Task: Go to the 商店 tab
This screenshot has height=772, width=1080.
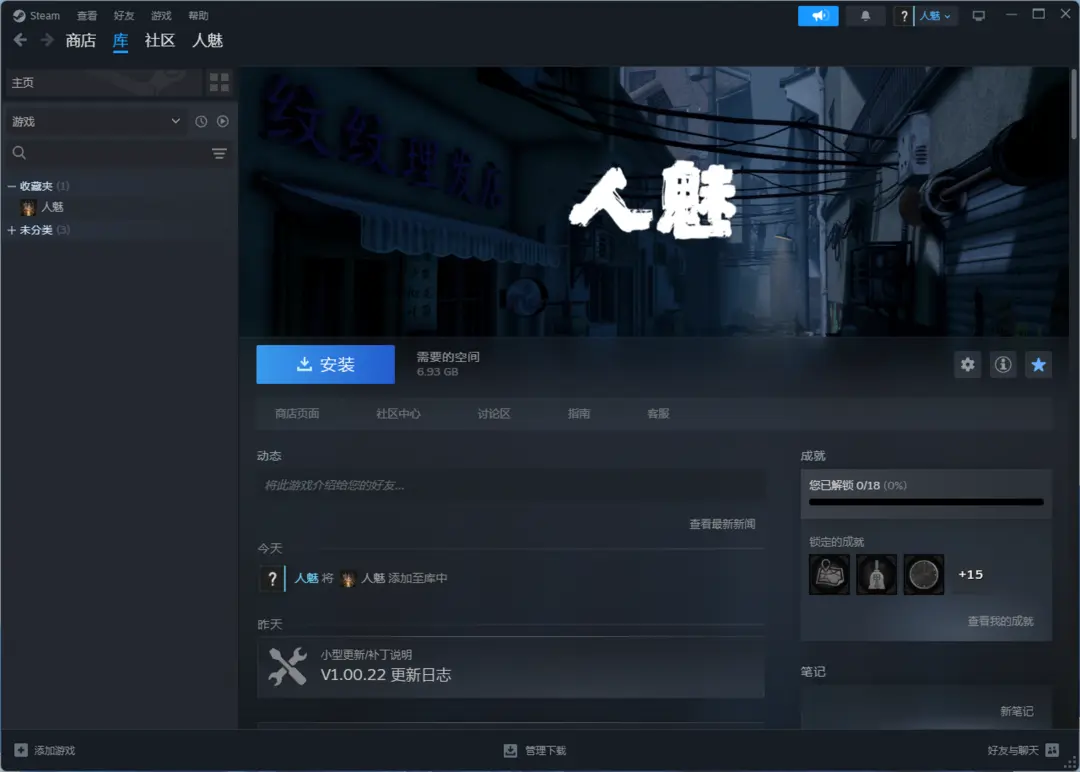Action: click(81, 41)
